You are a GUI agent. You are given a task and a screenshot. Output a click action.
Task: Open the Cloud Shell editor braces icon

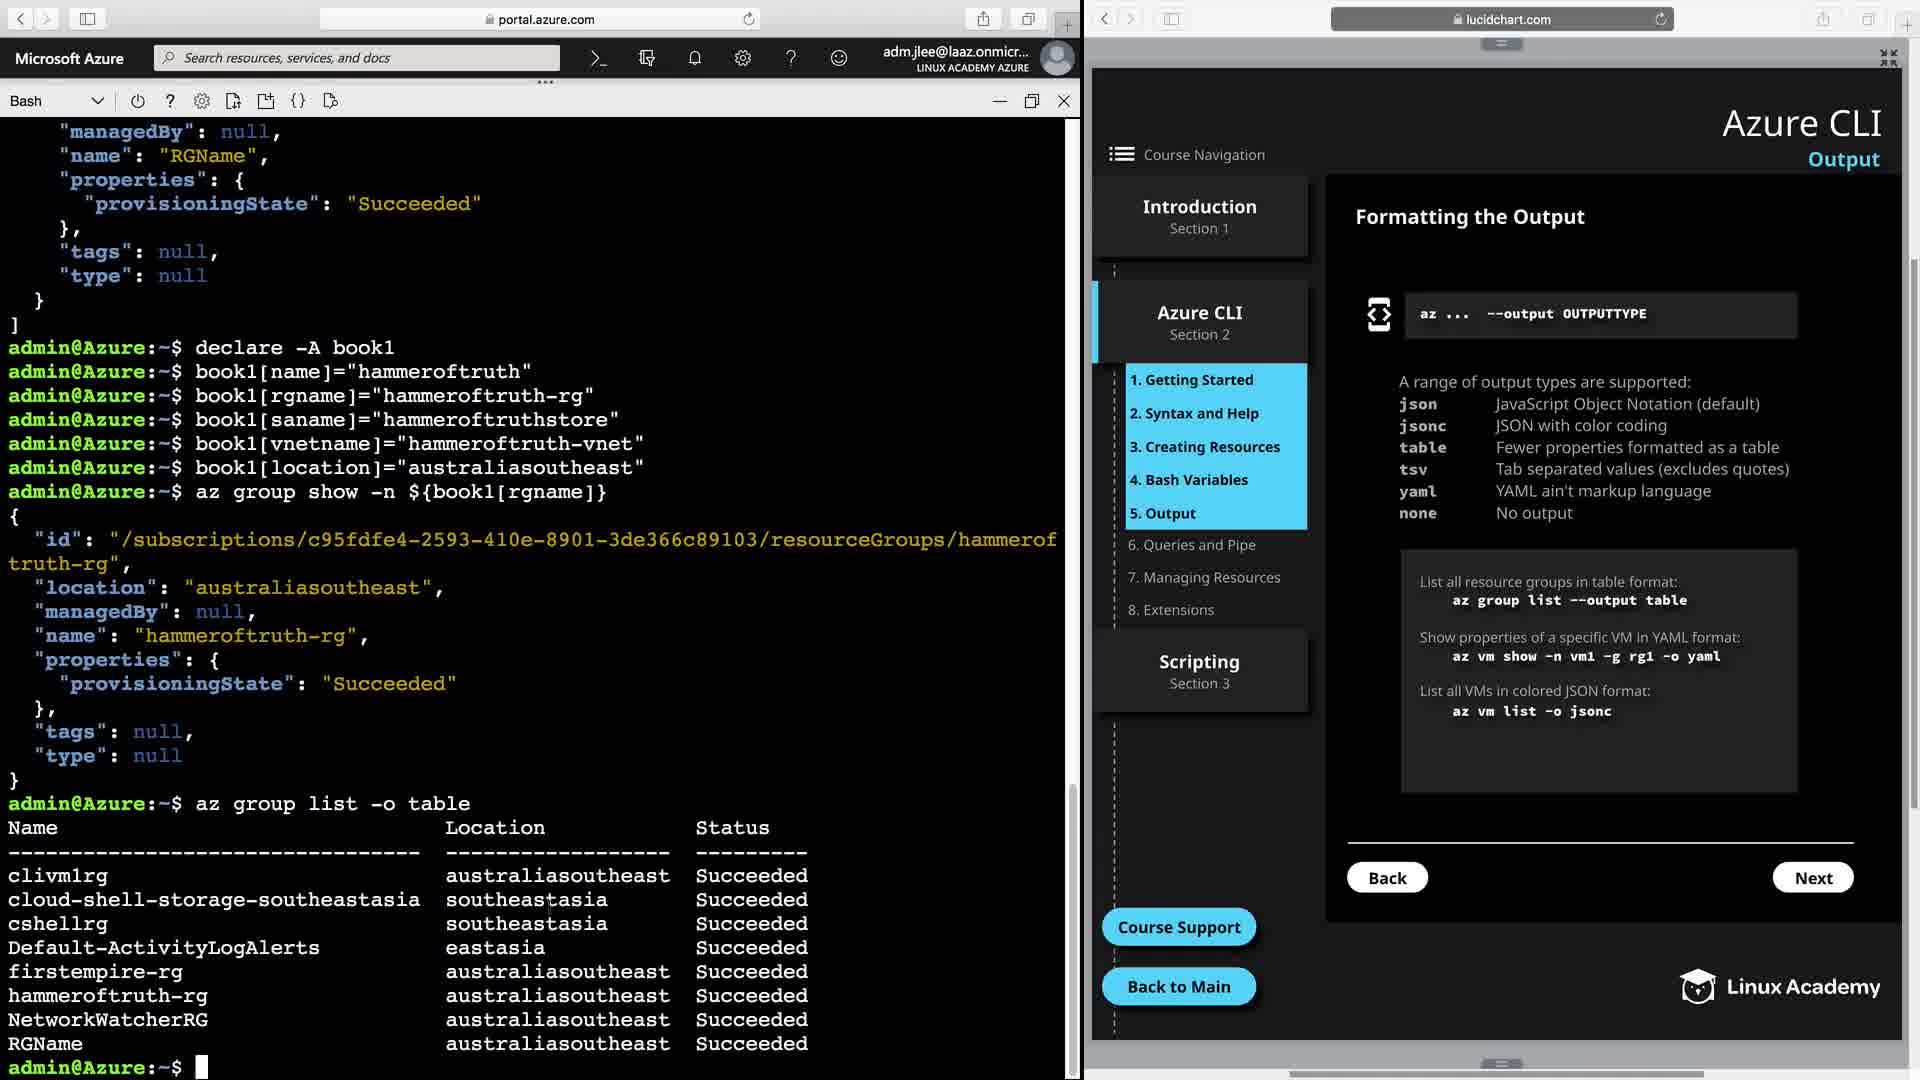(x=298, y=101)
